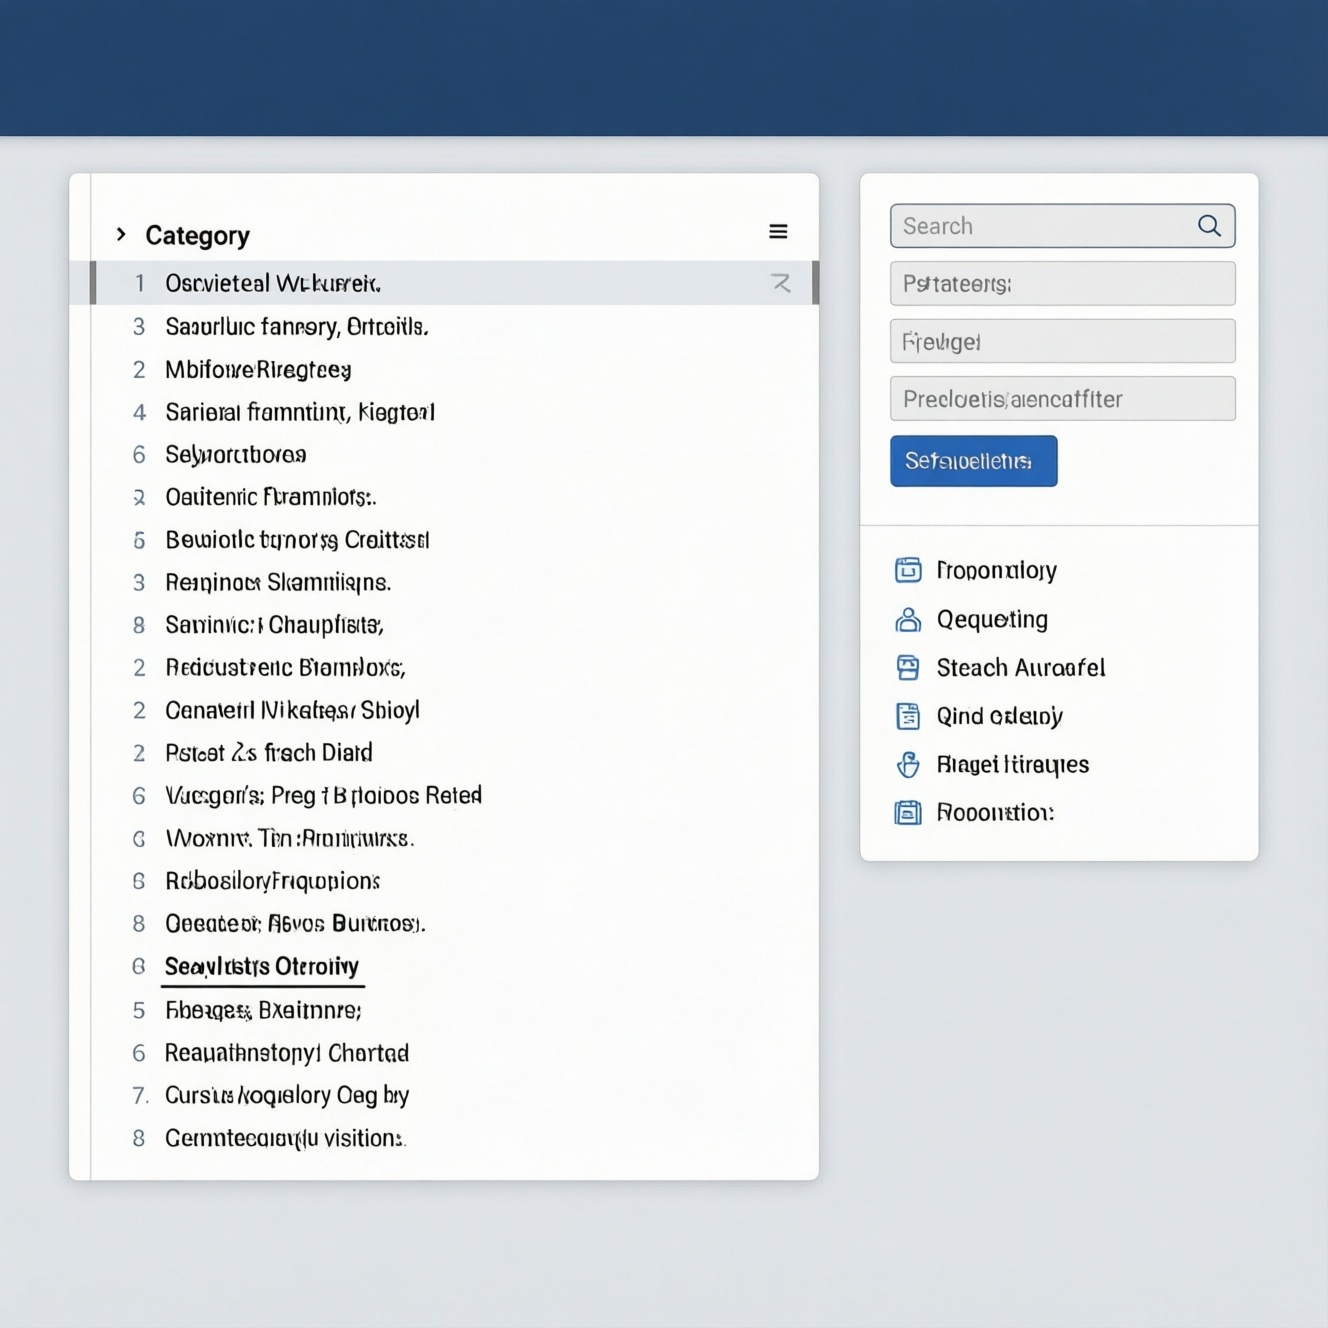
Task: Select the Gemnteoaɪoɥɥu visitions row
Action: pos(454,1138)
